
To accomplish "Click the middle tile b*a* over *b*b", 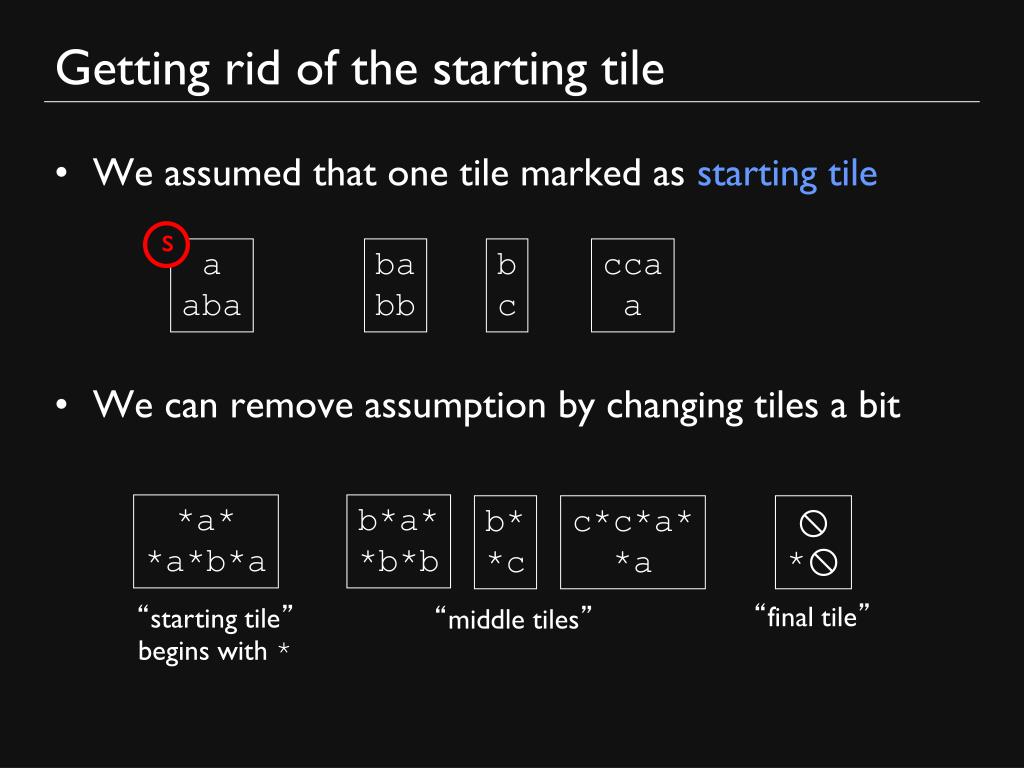I will [x=398, y=541].
